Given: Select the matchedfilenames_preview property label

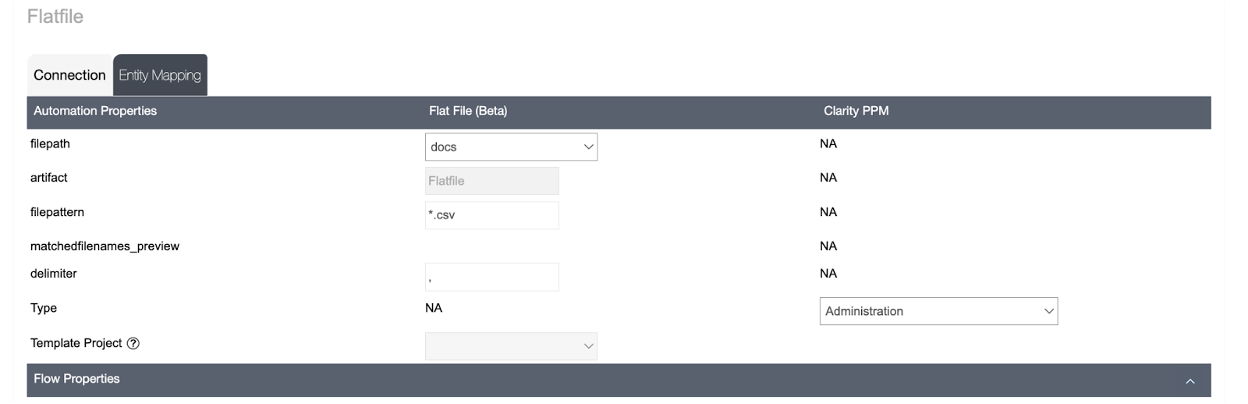Looking at the screenshot, I should point(105,246).
